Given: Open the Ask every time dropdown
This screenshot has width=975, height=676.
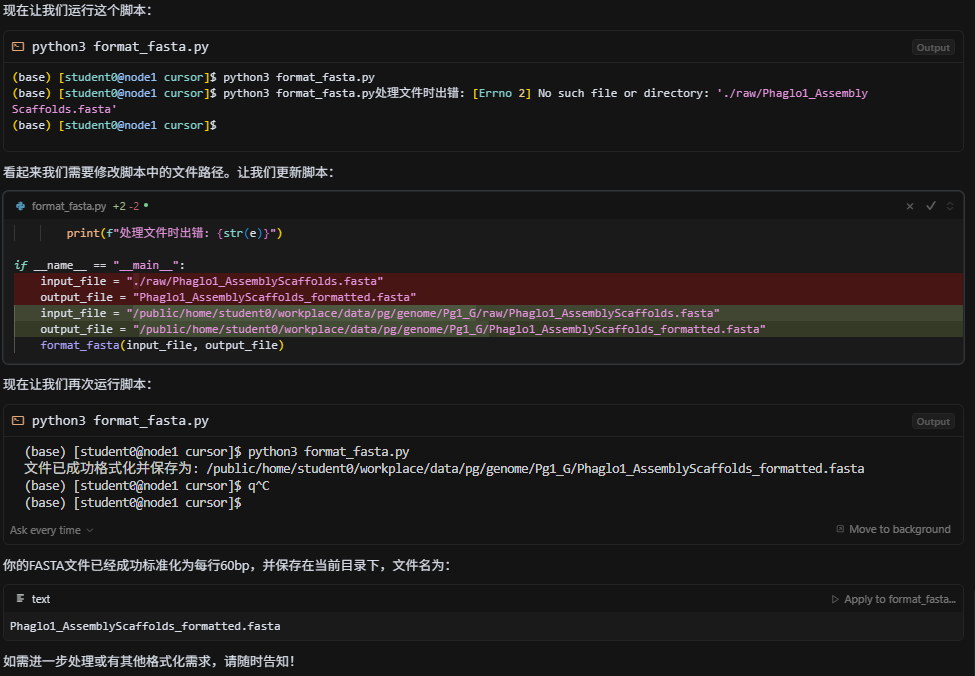Looking at the screenshot, I should point(51,530).
